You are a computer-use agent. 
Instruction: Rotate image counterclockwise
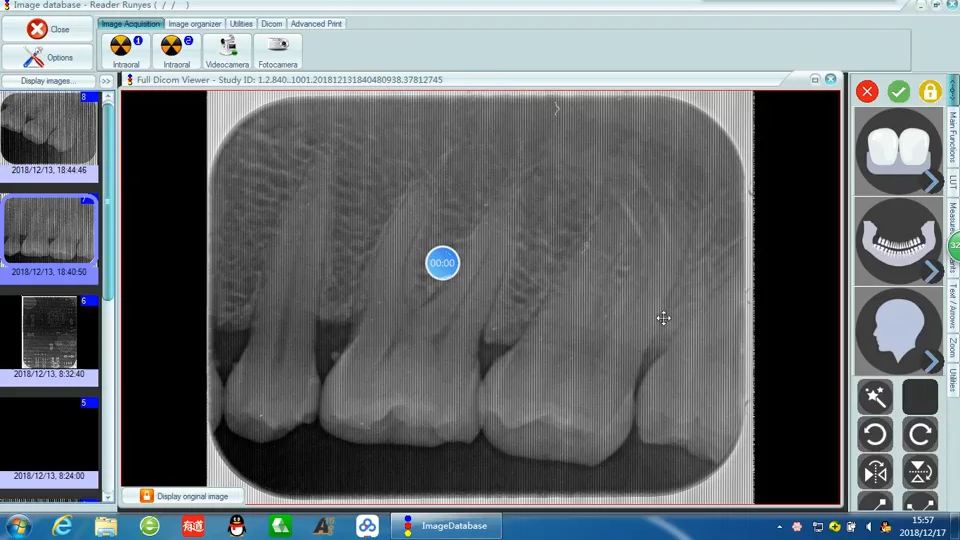[875, 435]
